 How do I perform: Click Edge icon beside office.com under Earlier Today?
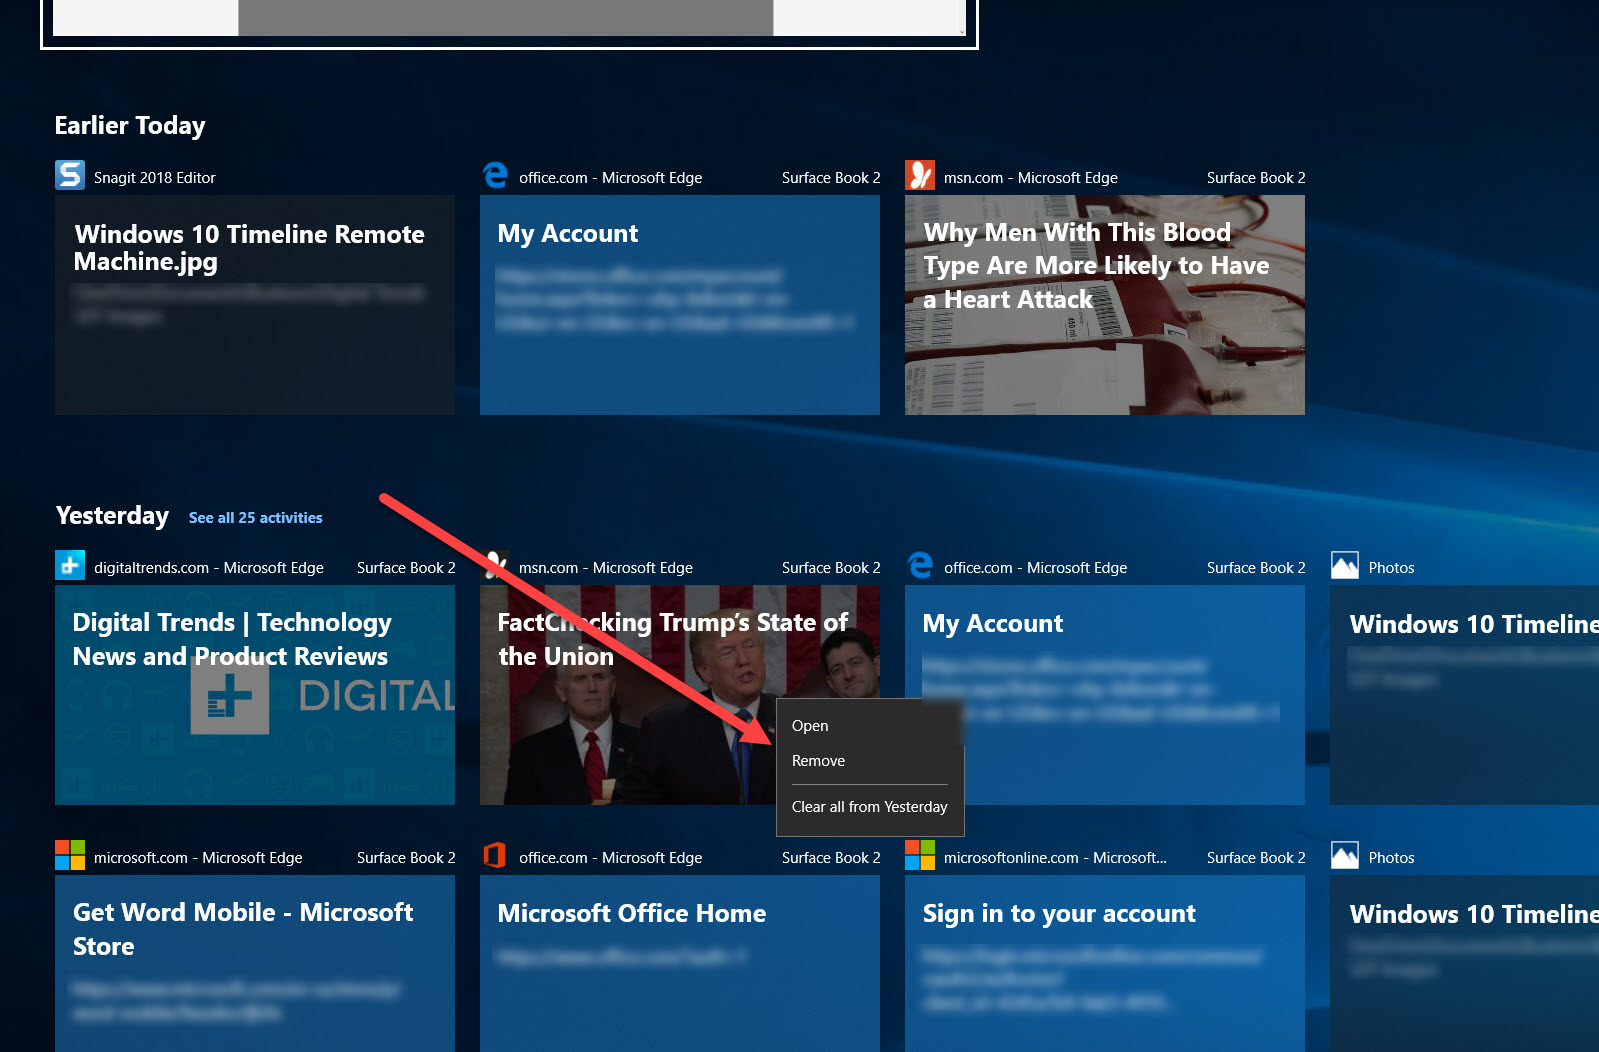tap(495, 175)
